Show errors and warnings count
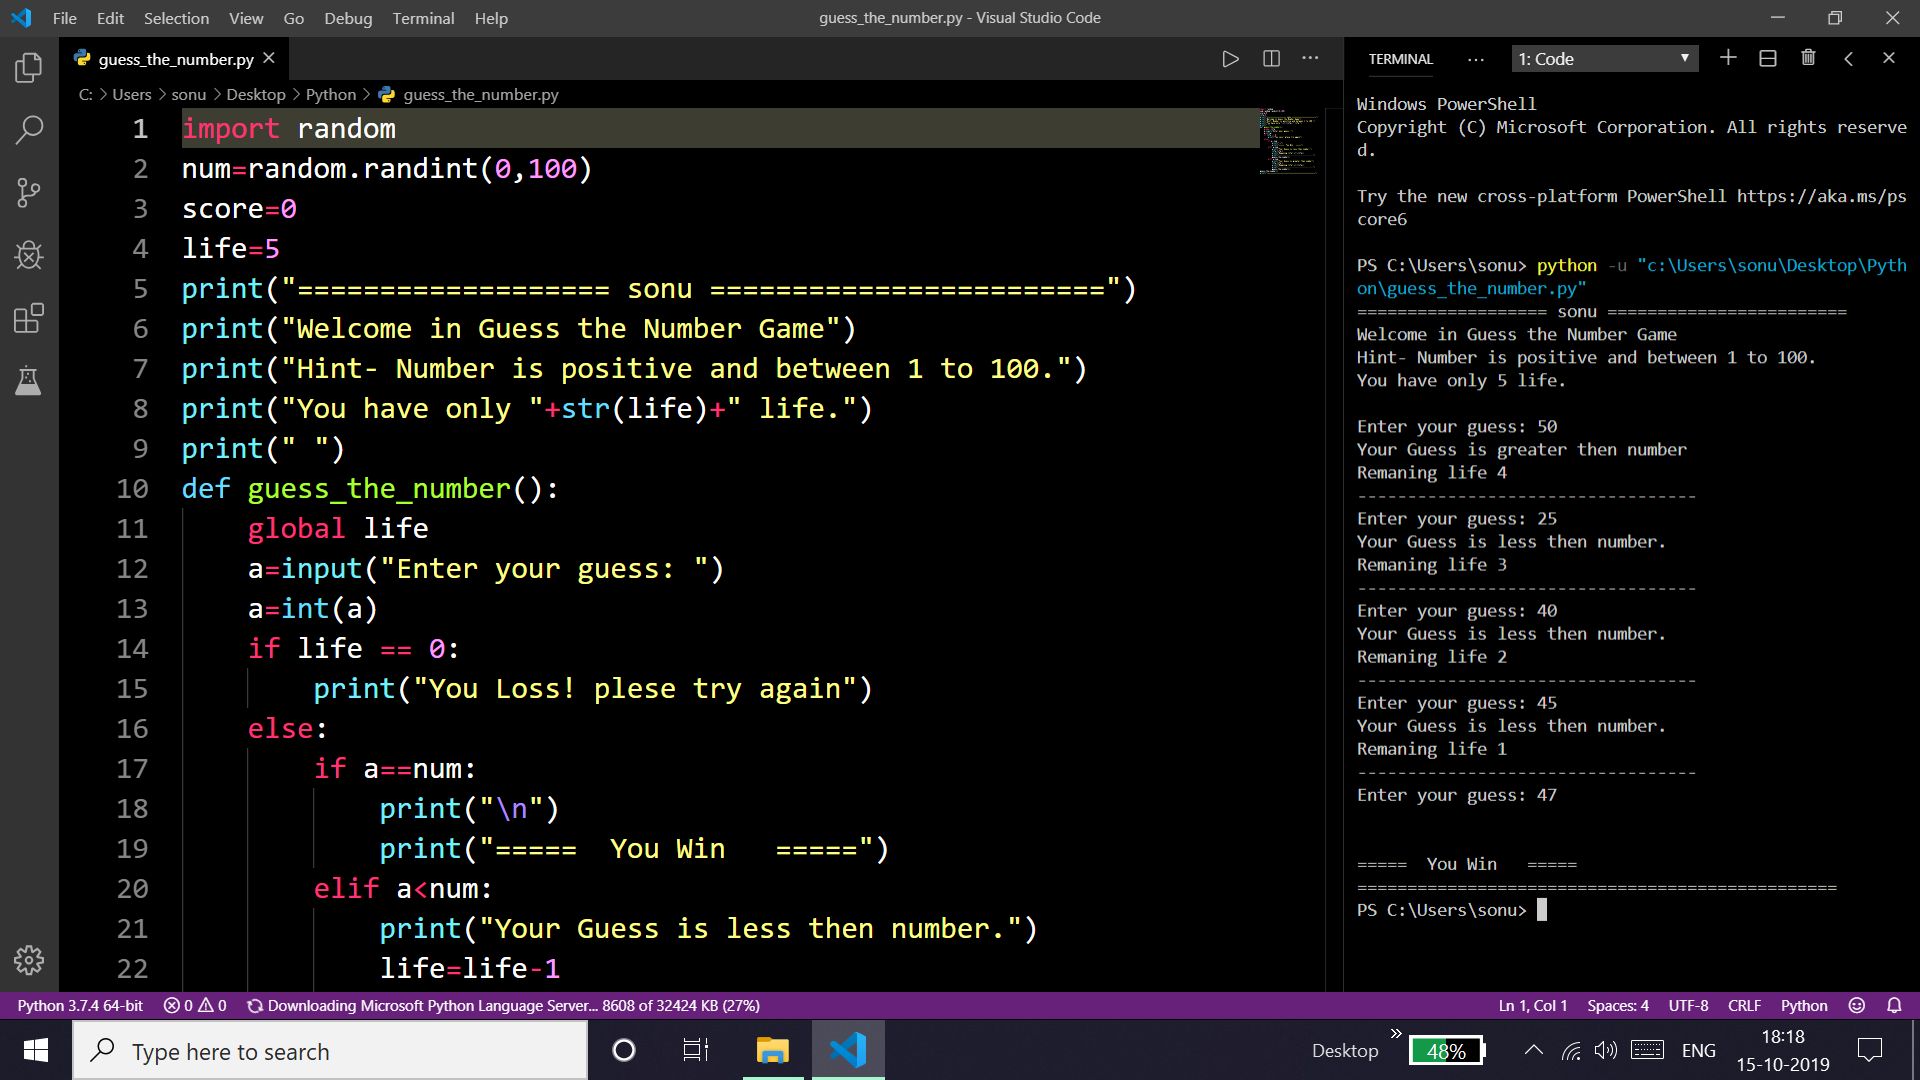Viewport: 1920px width, 1080px height. (x=195, y=1005)
